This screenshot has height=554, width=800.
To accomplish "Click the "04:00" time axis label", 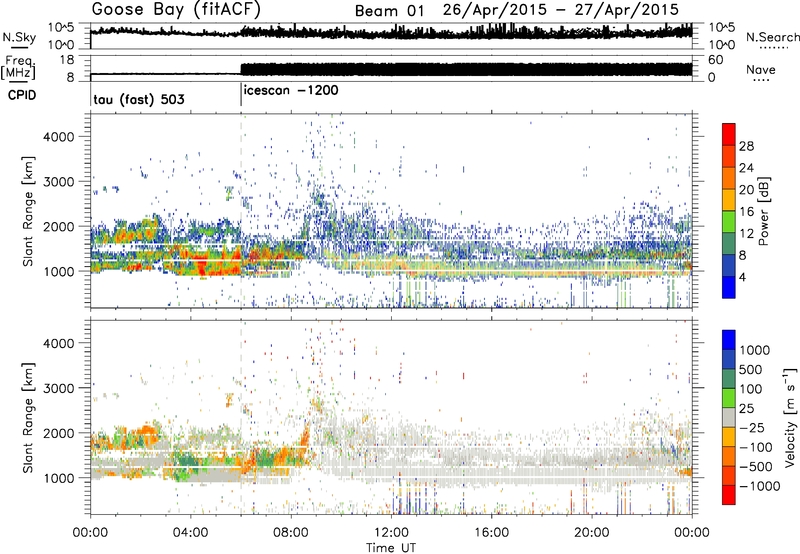I will tap(190, 533).
